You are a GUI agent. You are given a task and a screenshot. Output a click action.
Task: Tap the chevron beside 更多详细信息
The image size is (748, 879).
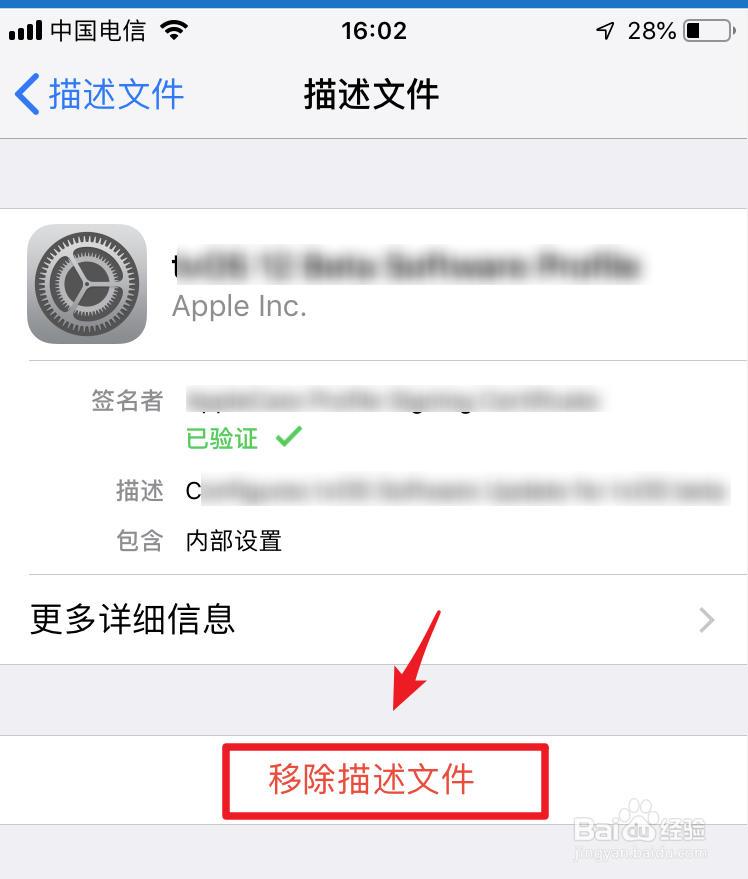pyautogui.click(x=707, y=620)
